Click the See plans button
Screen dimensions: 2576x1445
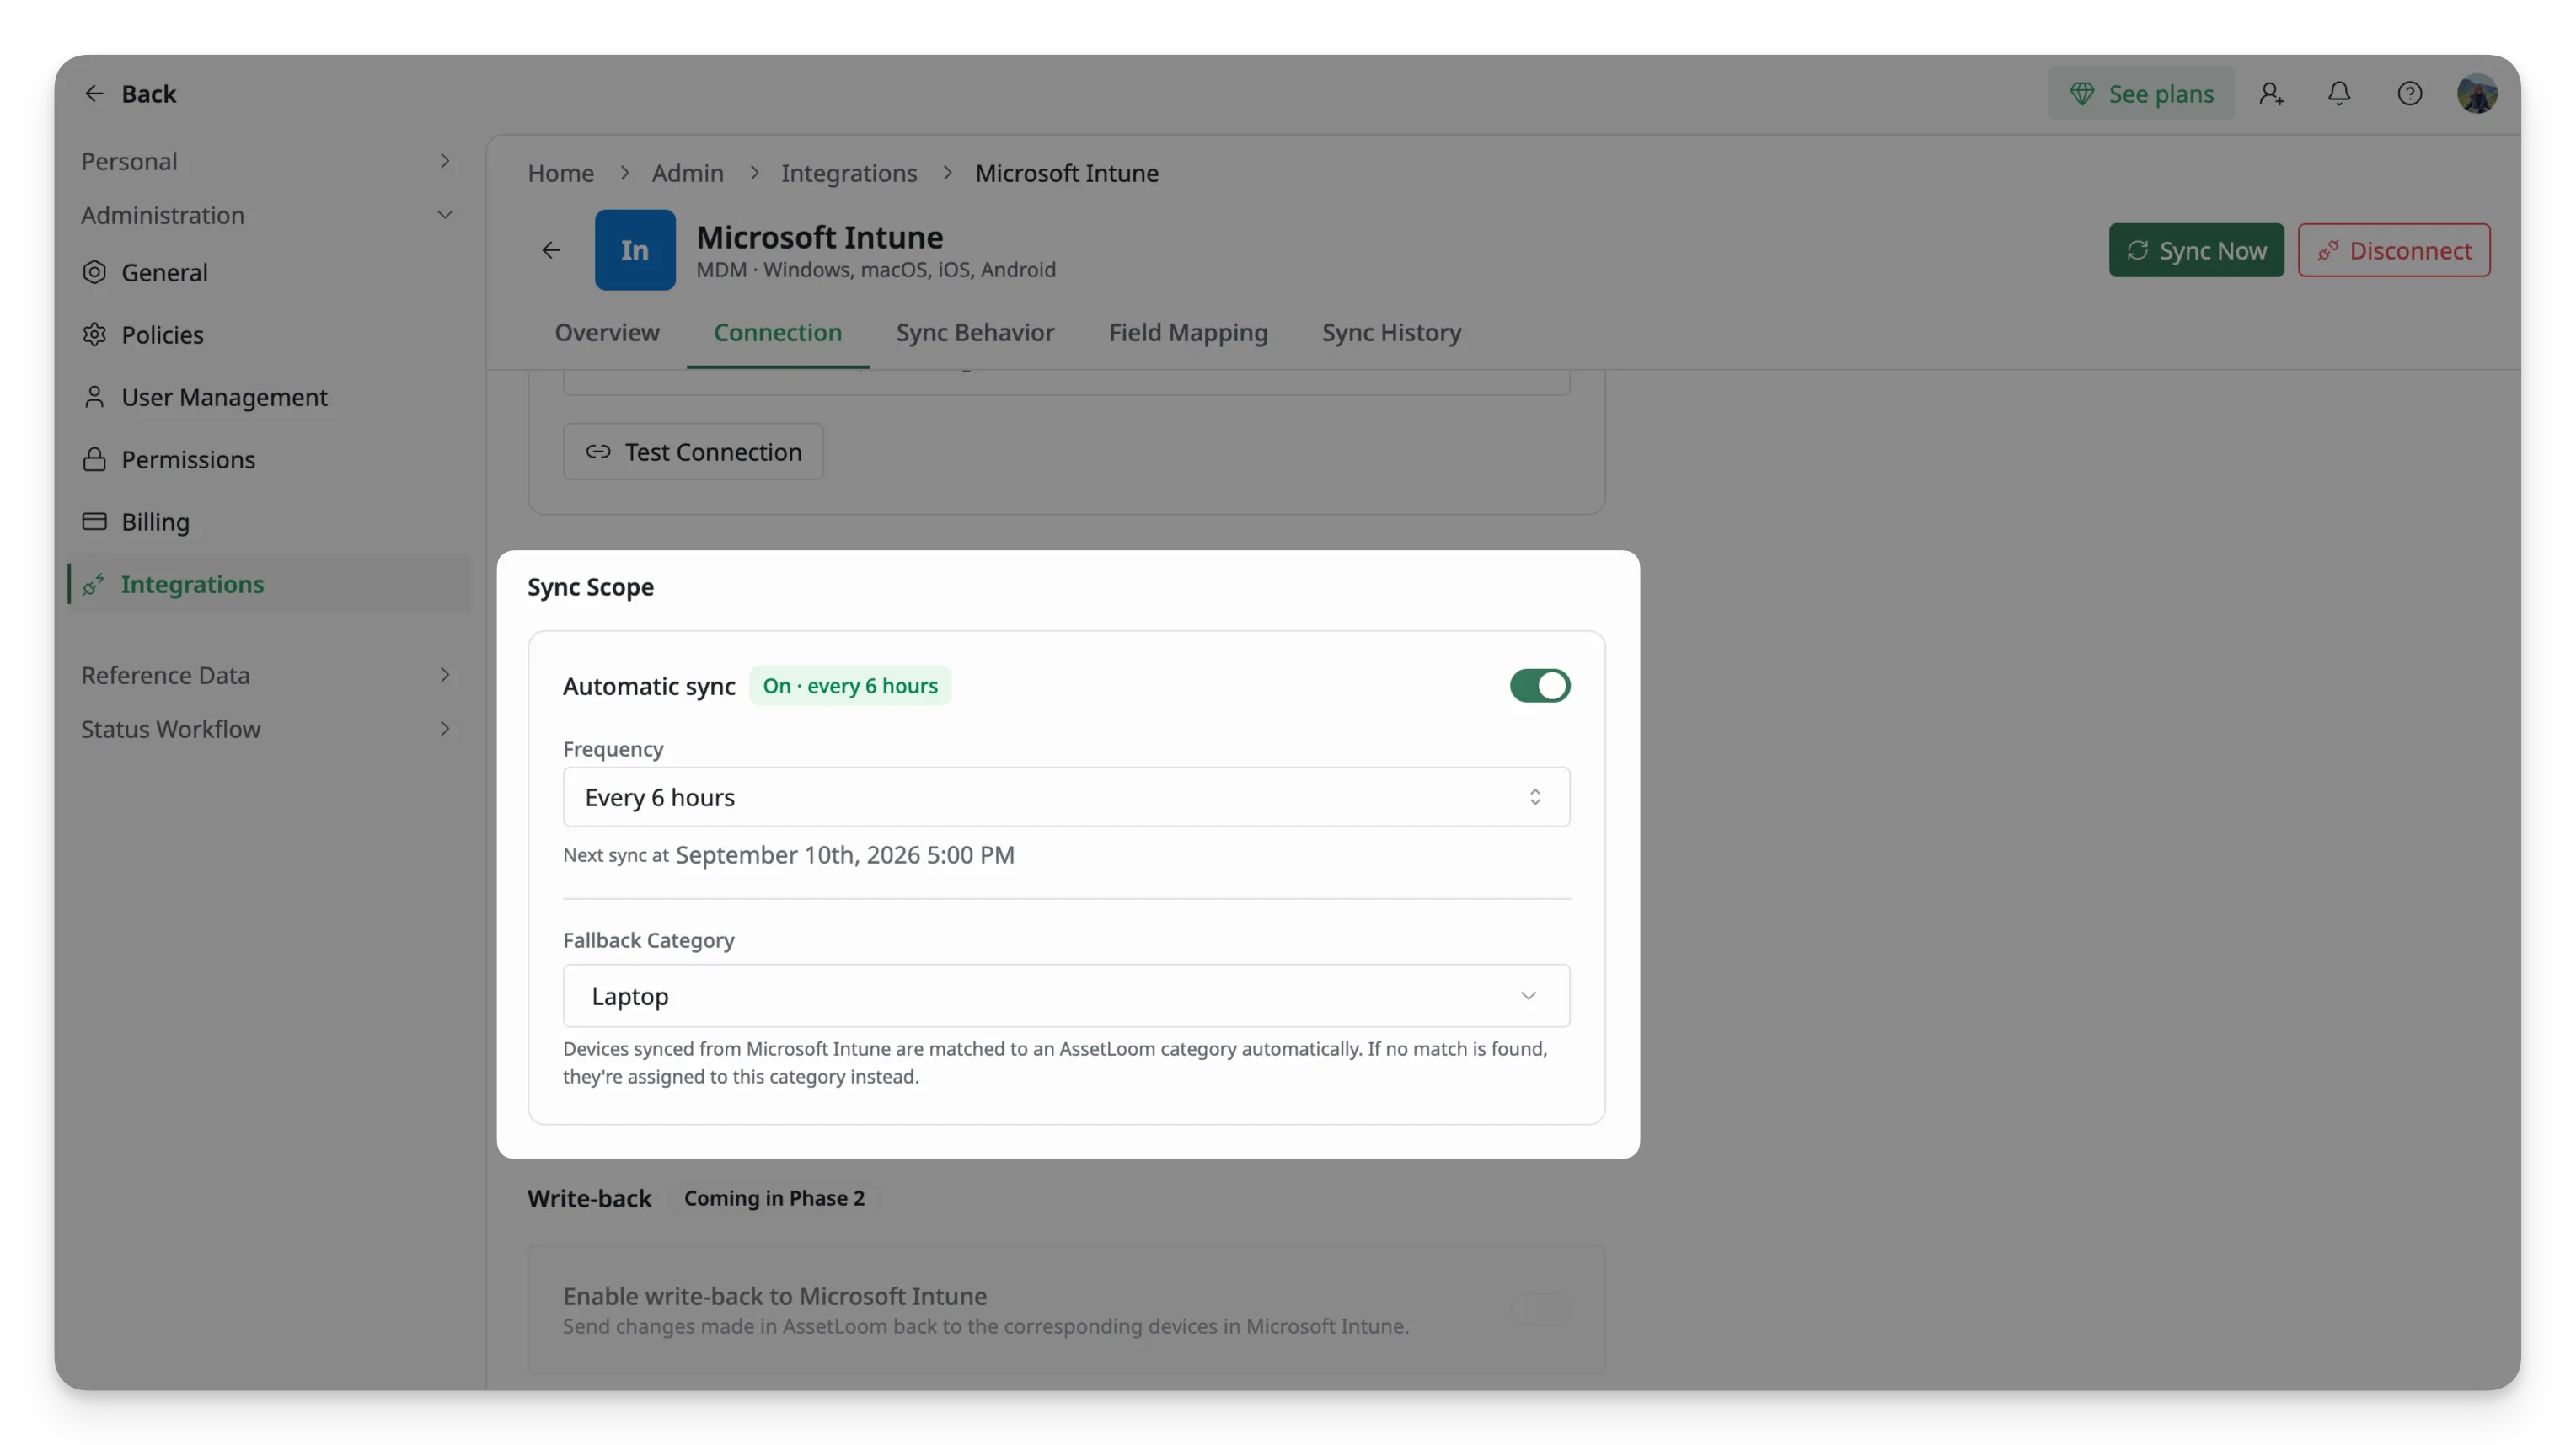(2141, 93)
